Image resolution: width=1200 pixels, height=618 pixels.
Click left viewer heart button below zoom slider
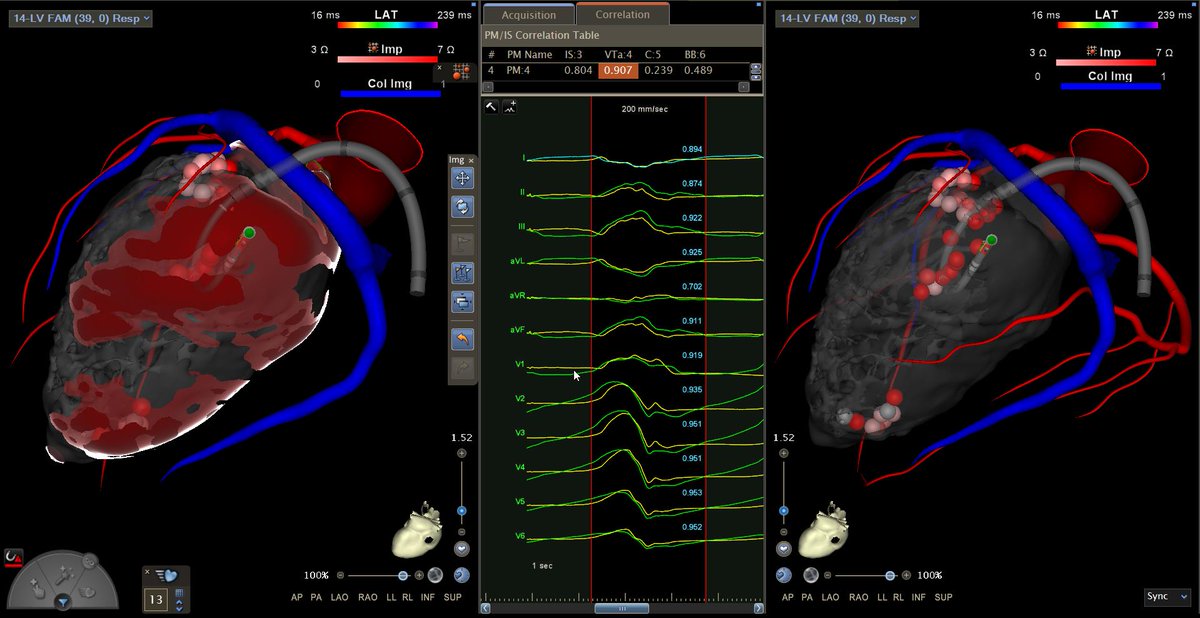coord(462,549)
